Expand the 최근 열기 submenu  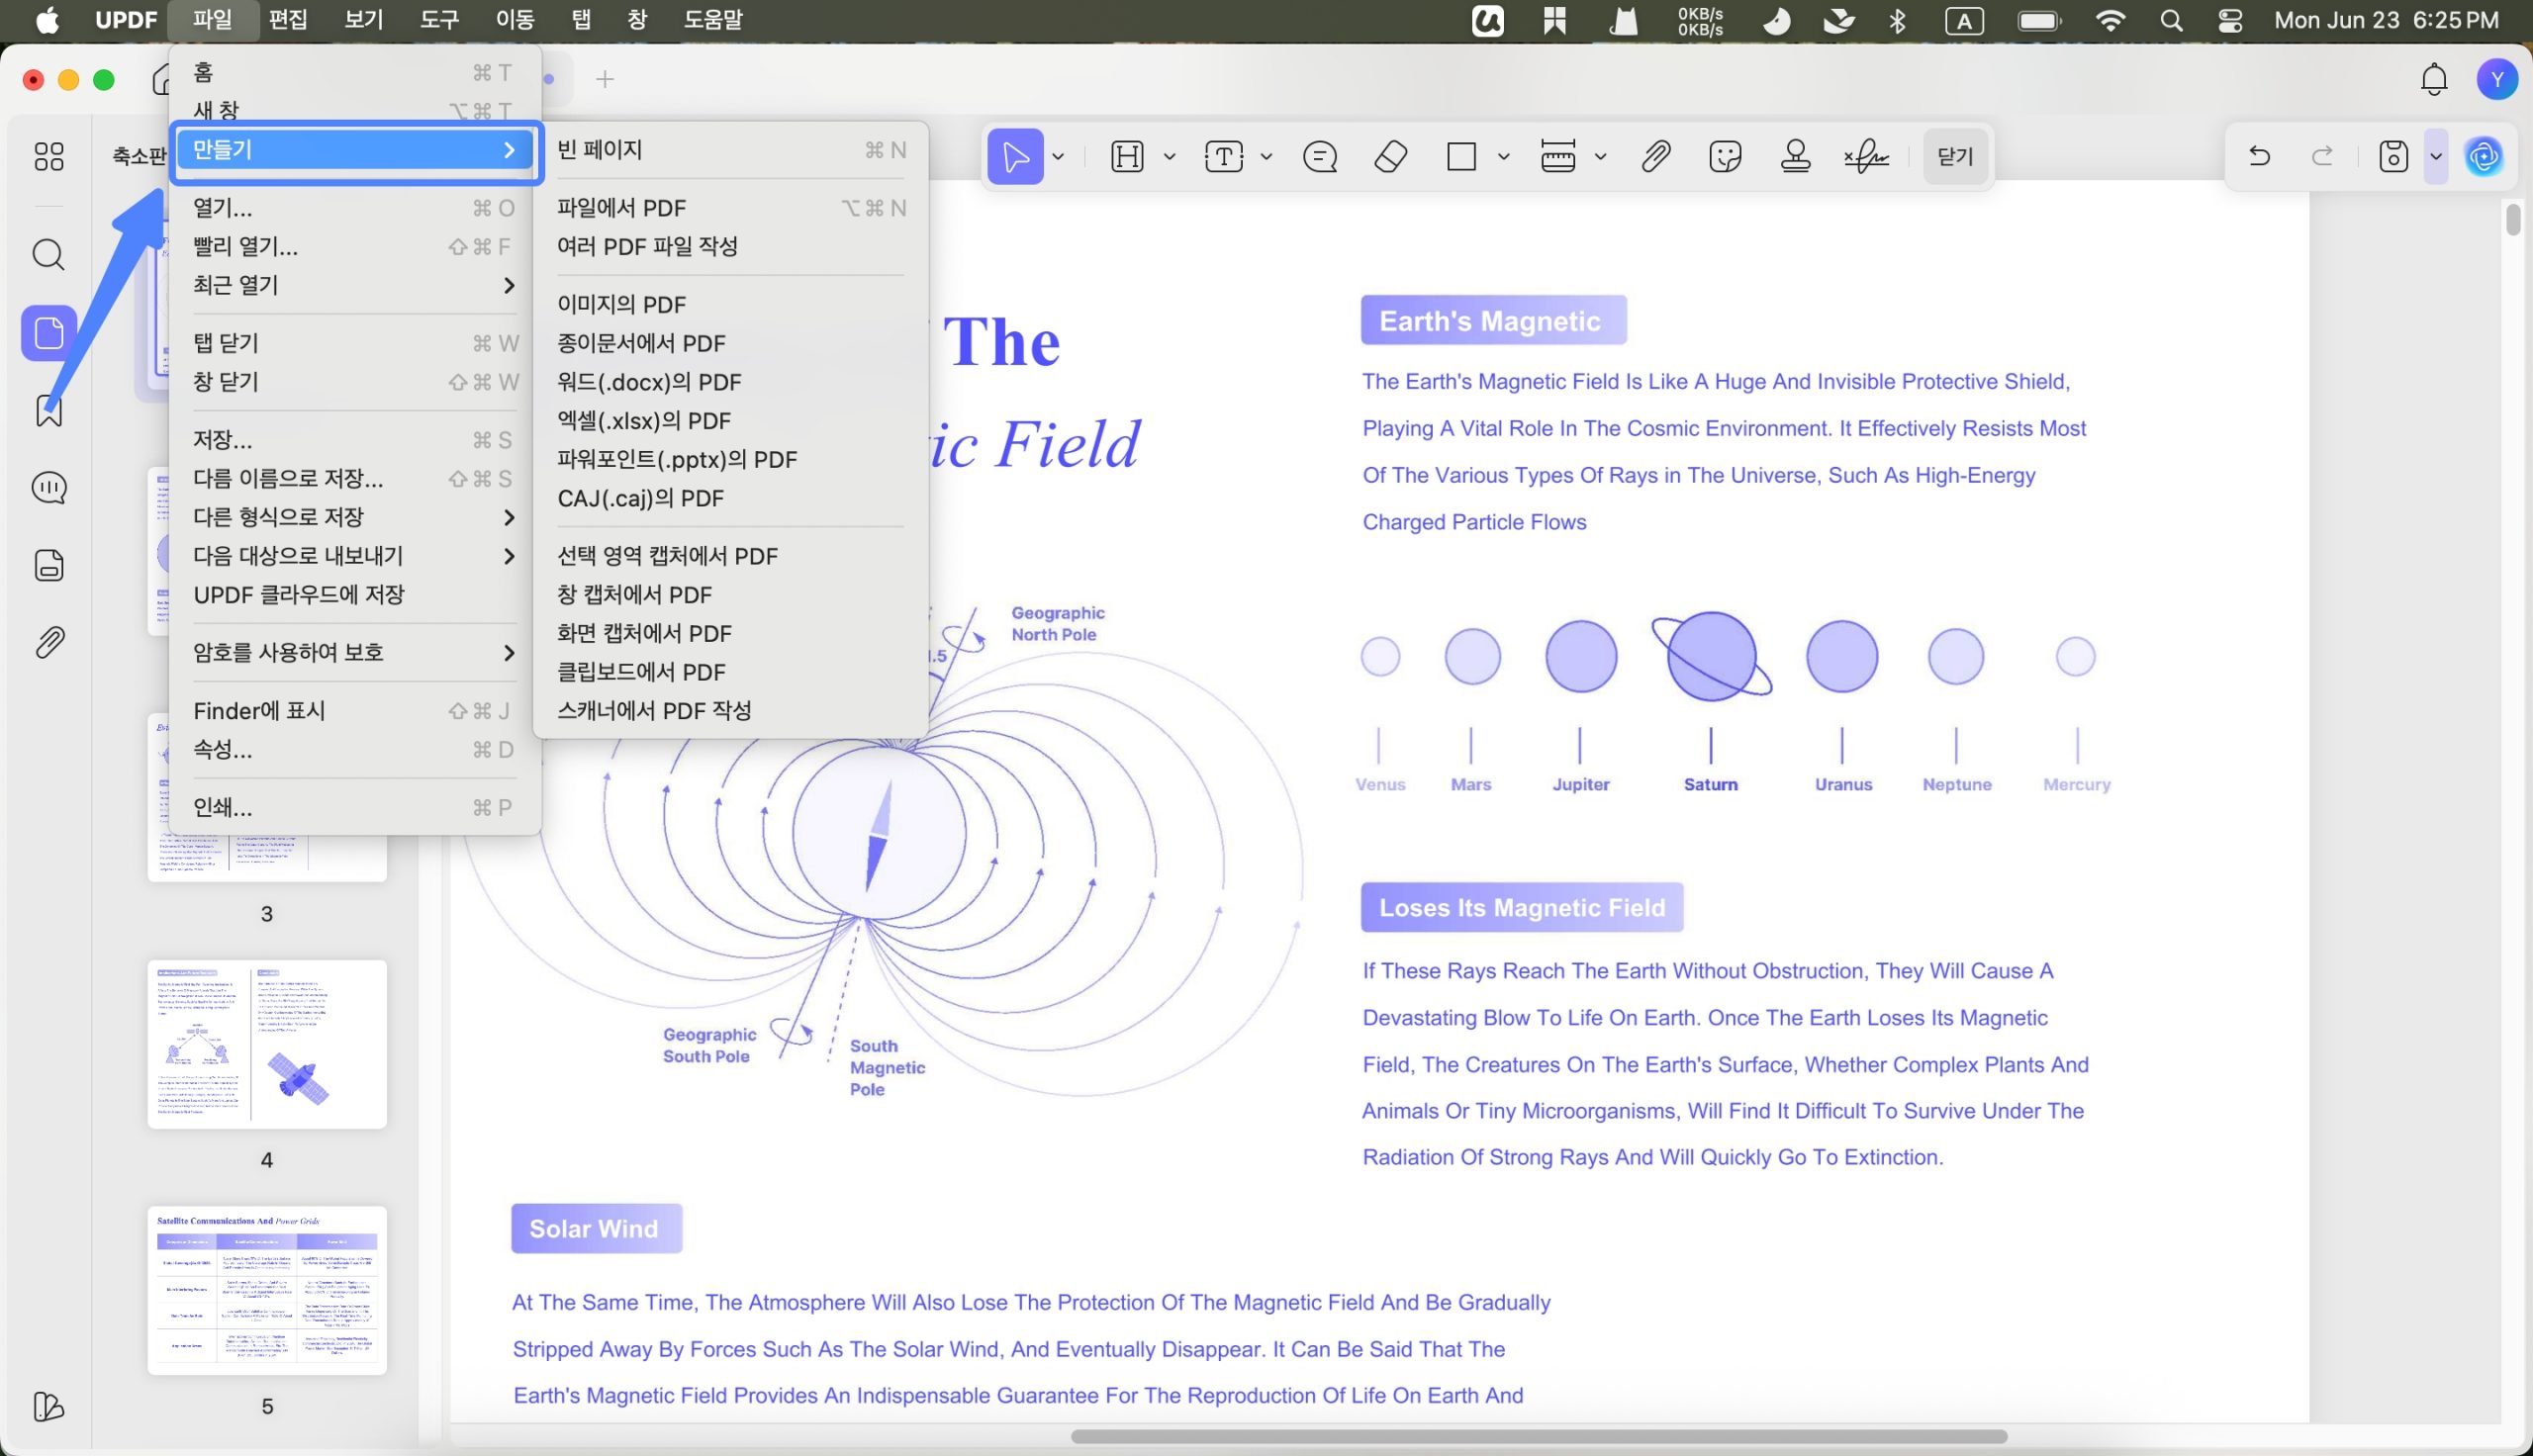(355, 285)
